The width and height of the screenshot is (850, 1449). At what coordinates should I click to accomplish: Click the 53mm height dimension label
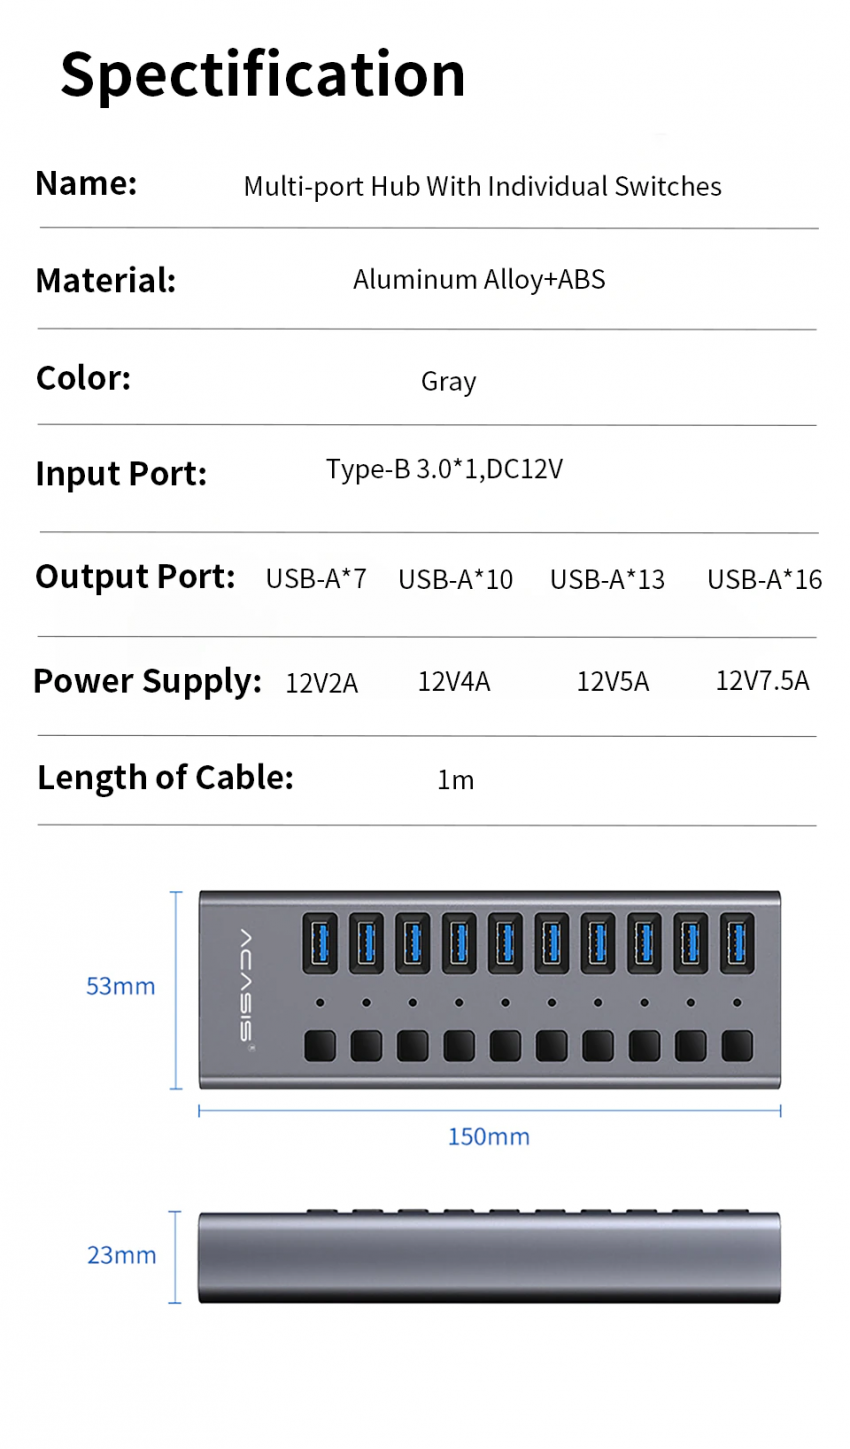coord(121,986)
